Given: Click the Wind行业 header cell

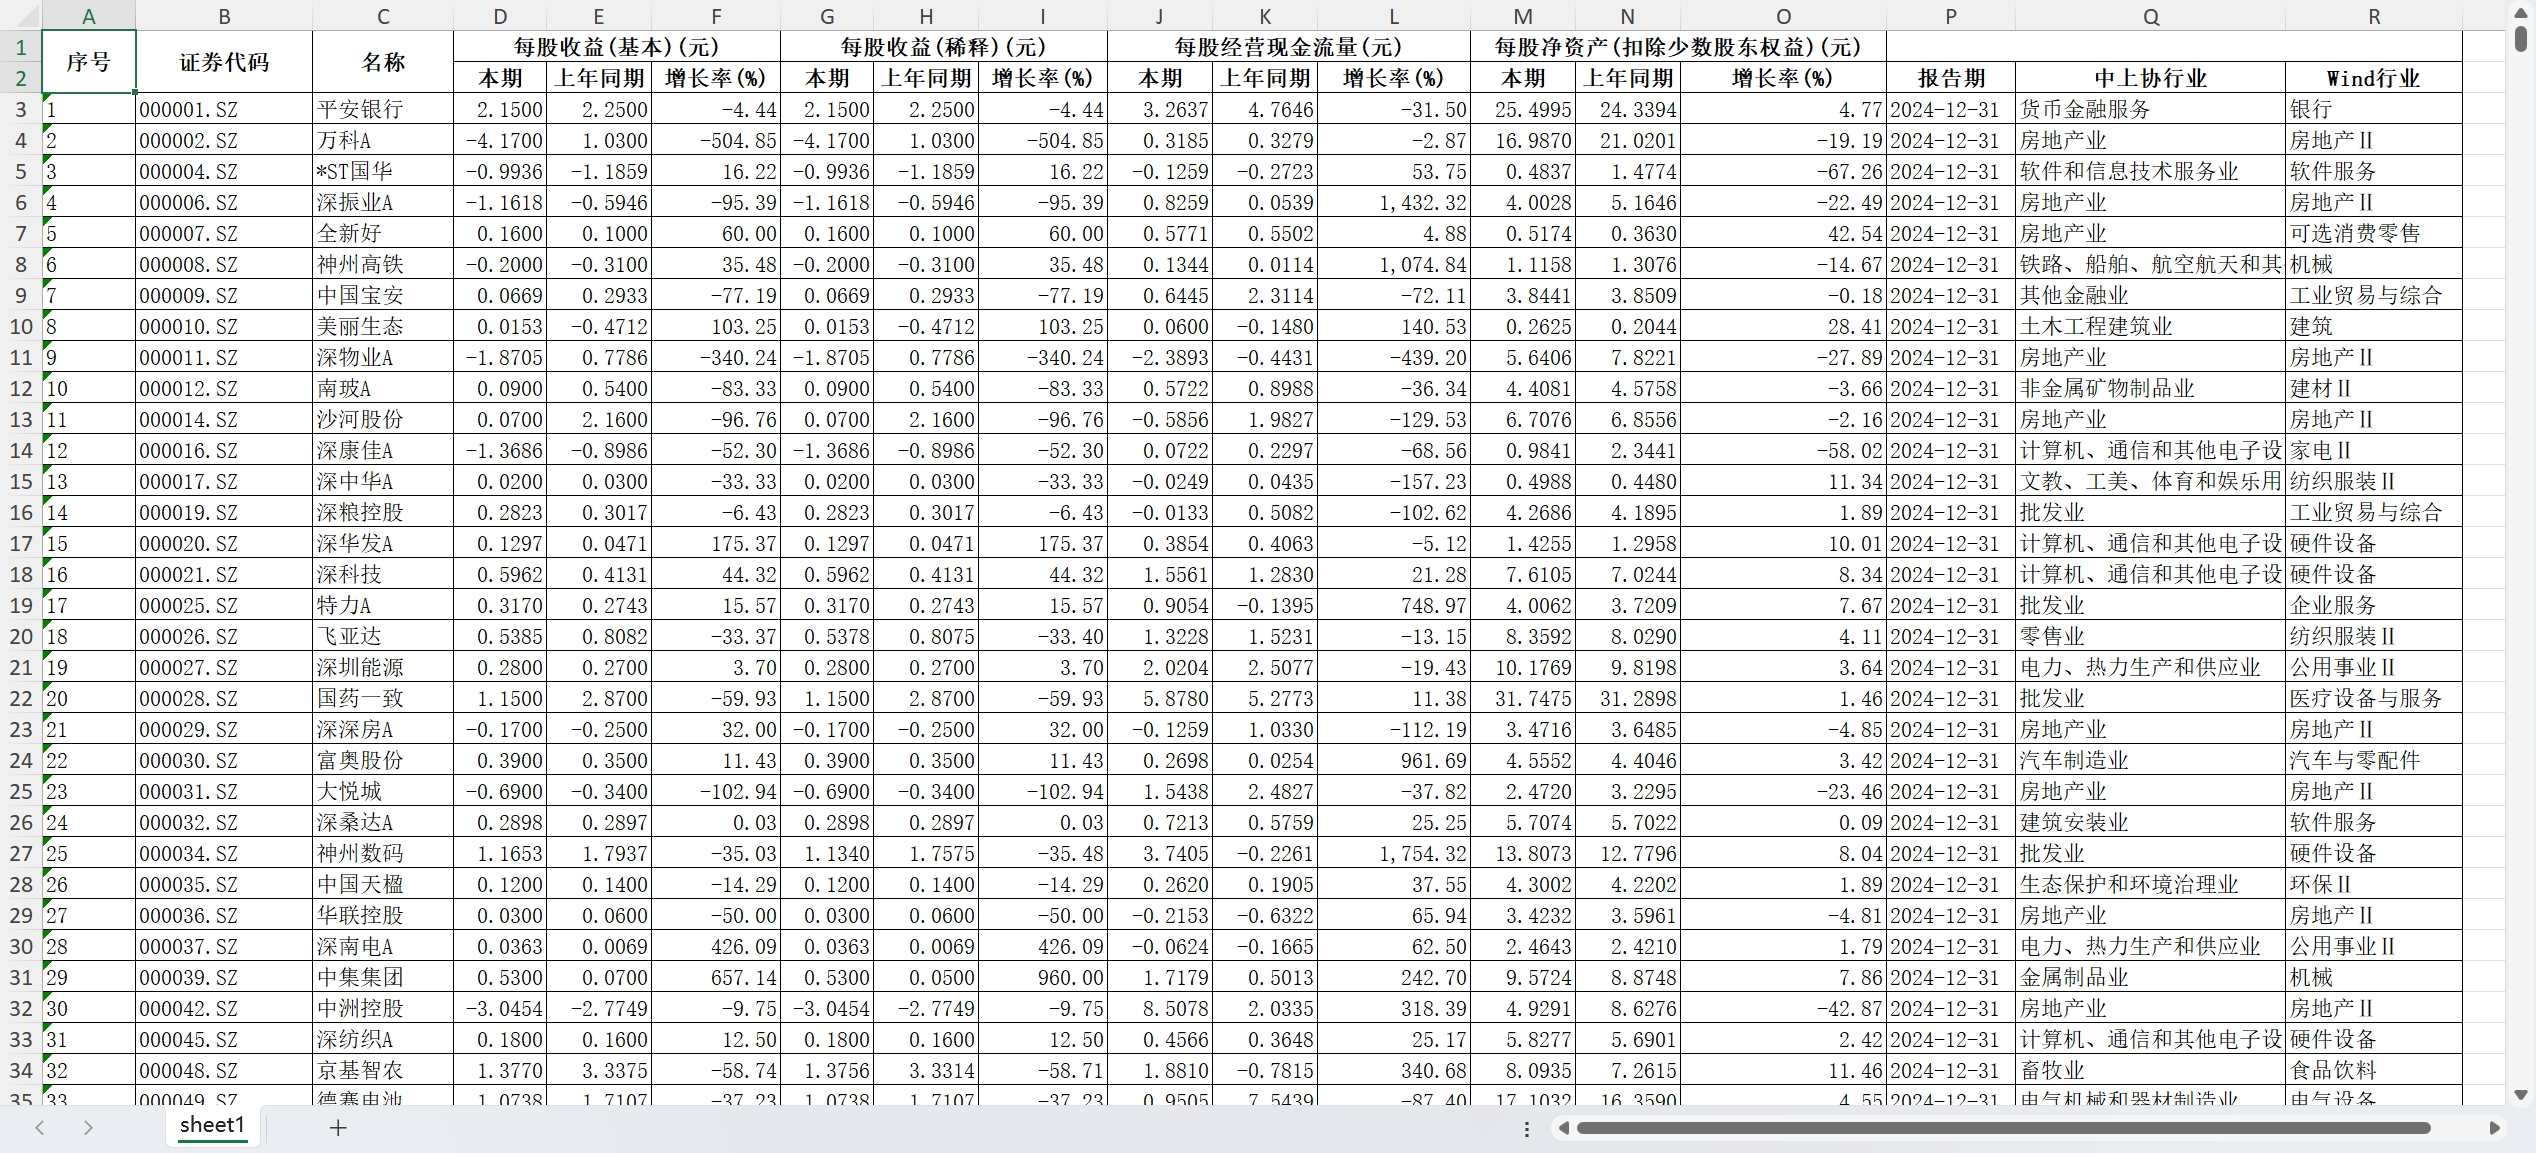Looking at the screenshot, I should pos(2373,78).
